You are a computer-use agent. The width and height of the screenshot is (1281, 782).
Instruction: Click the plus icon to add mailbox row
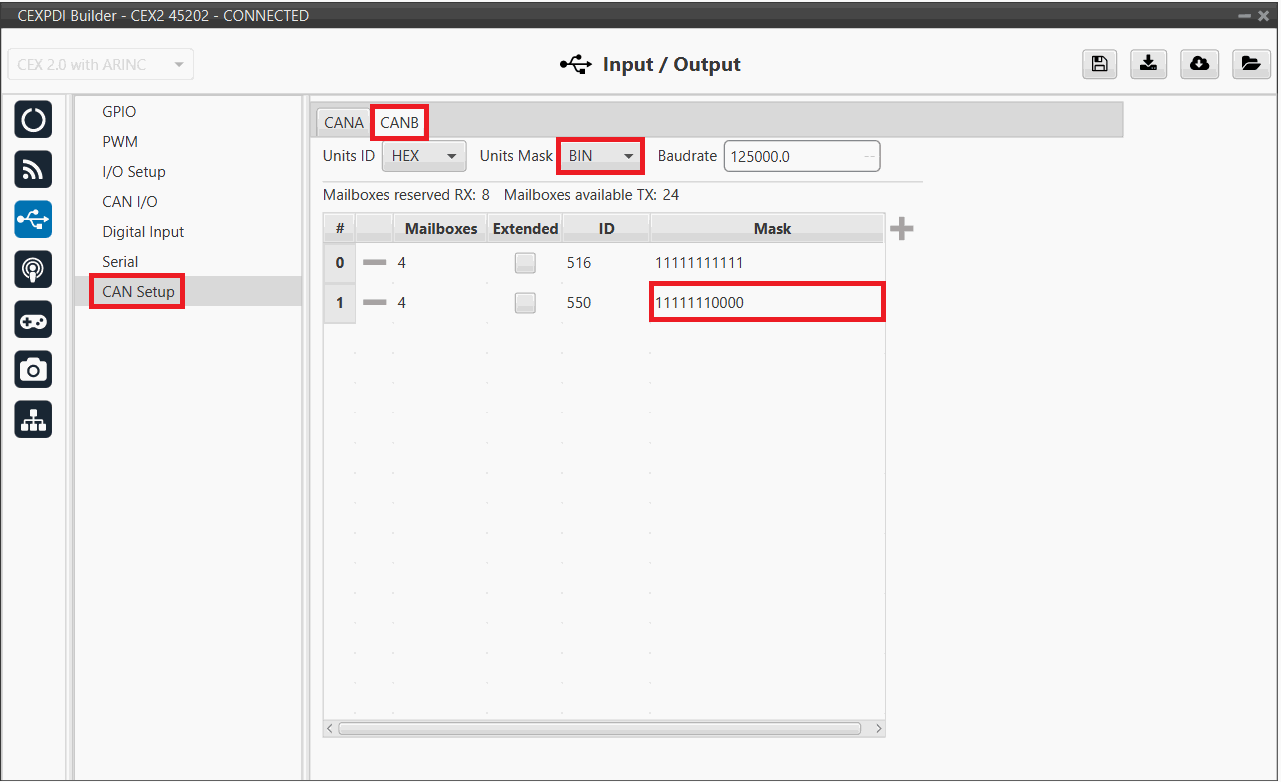click(902, 229)
